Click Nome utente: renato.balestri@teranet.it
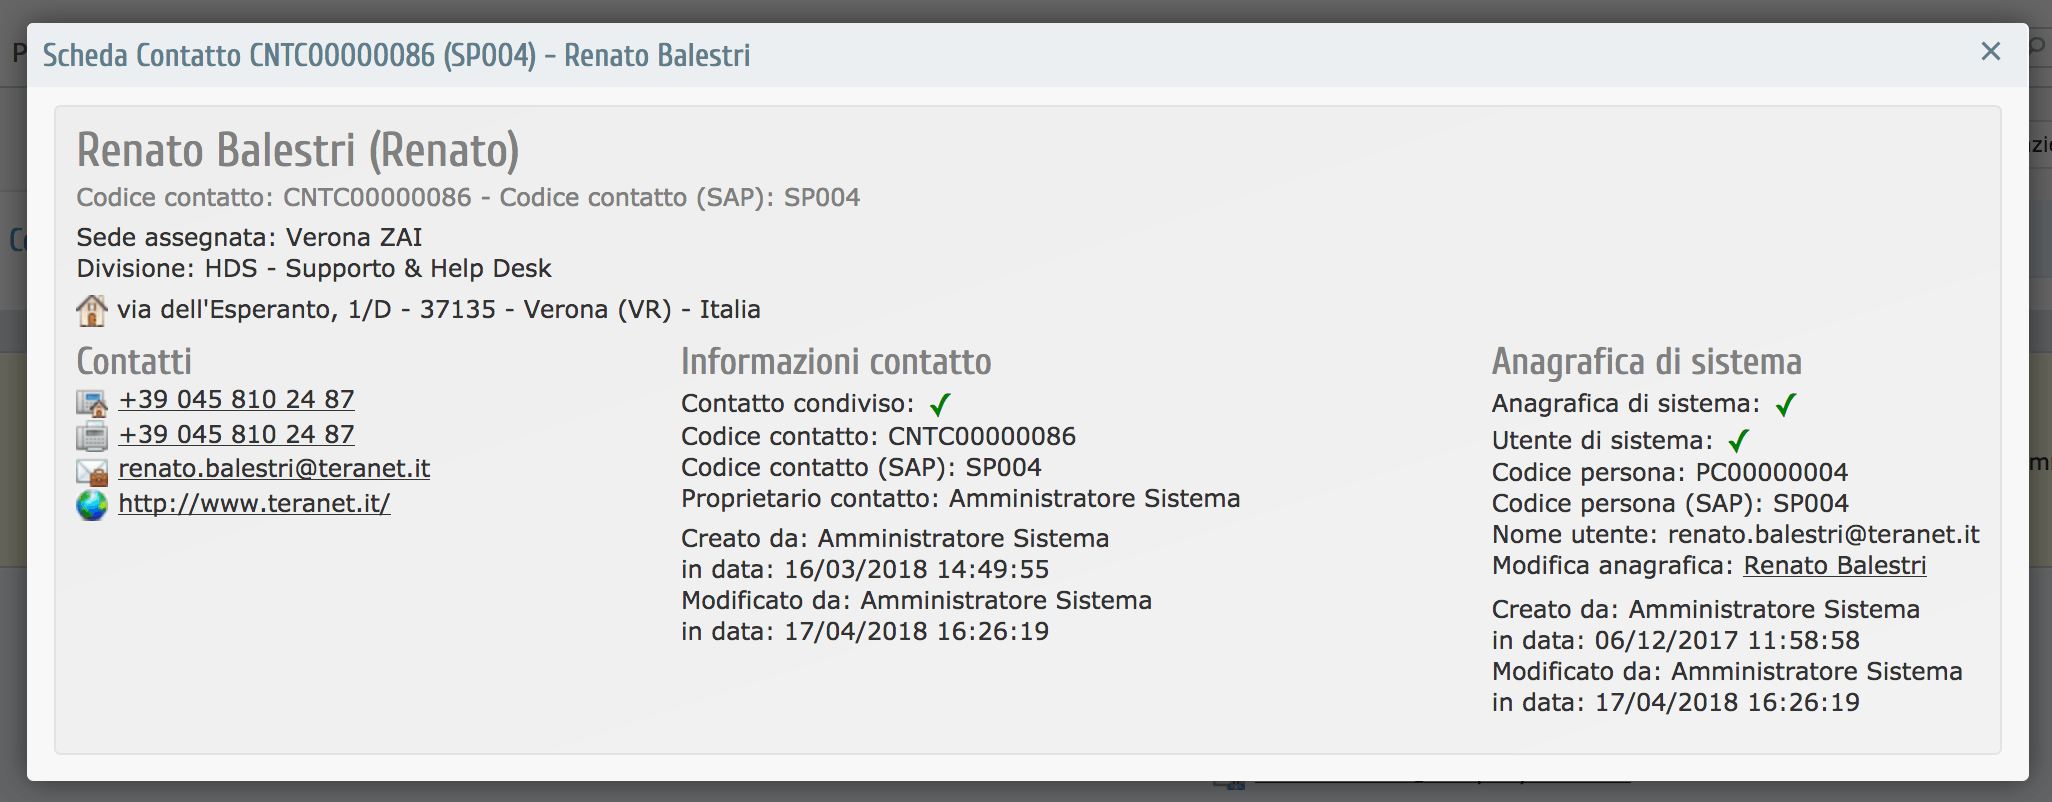 tap(1736, 534)
